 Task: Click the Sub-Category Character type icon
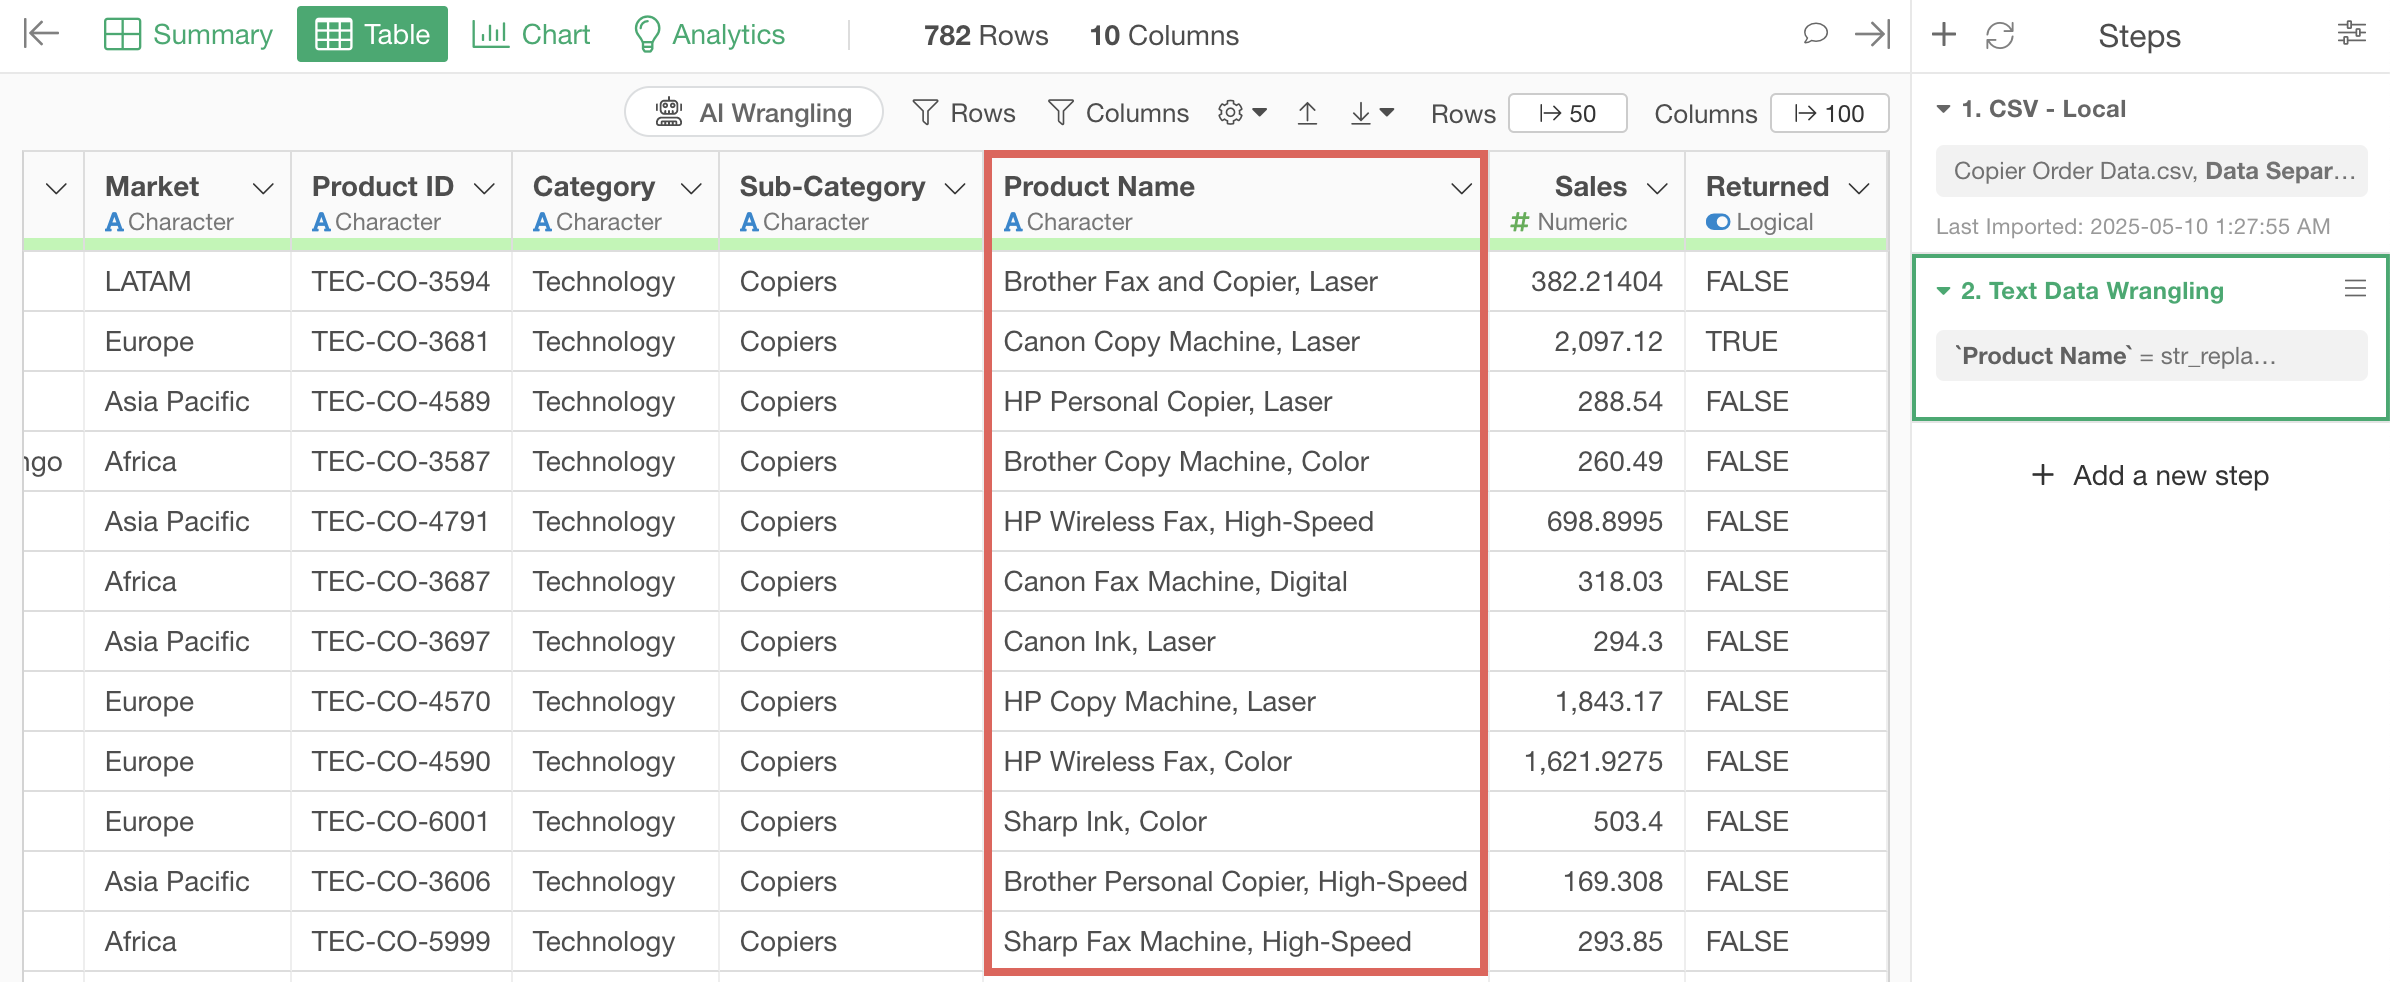749,222
